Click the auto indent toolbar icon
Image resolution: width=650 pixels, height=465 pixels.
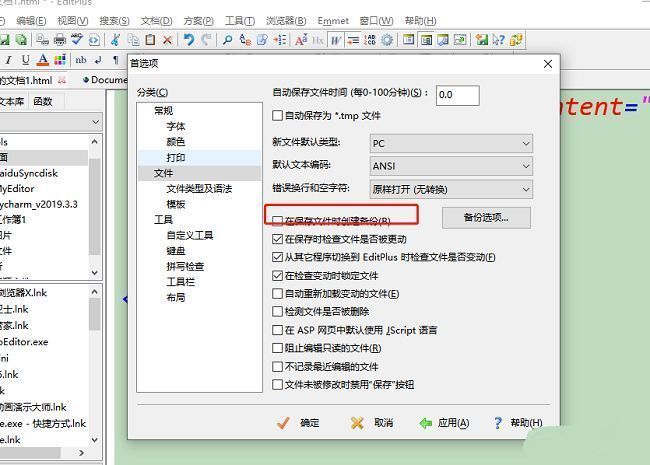point(353,40)
